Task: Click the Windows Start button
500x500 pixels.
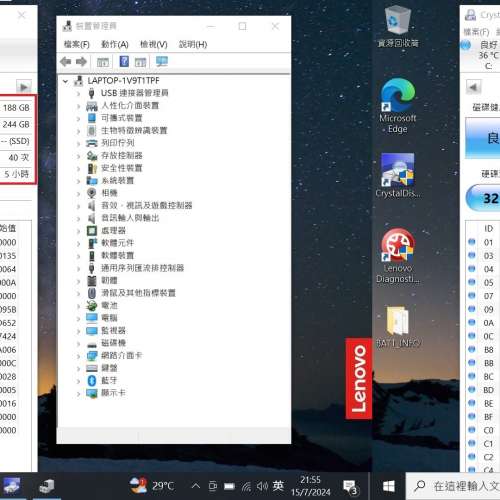Action: (389, 486)
